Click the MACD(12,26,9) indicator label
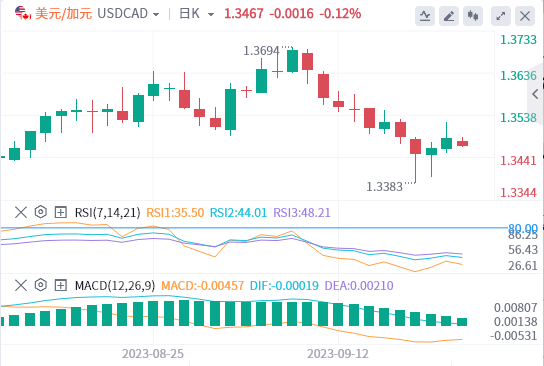This screenshot has width=544, height=366. (x=115, y=286)
